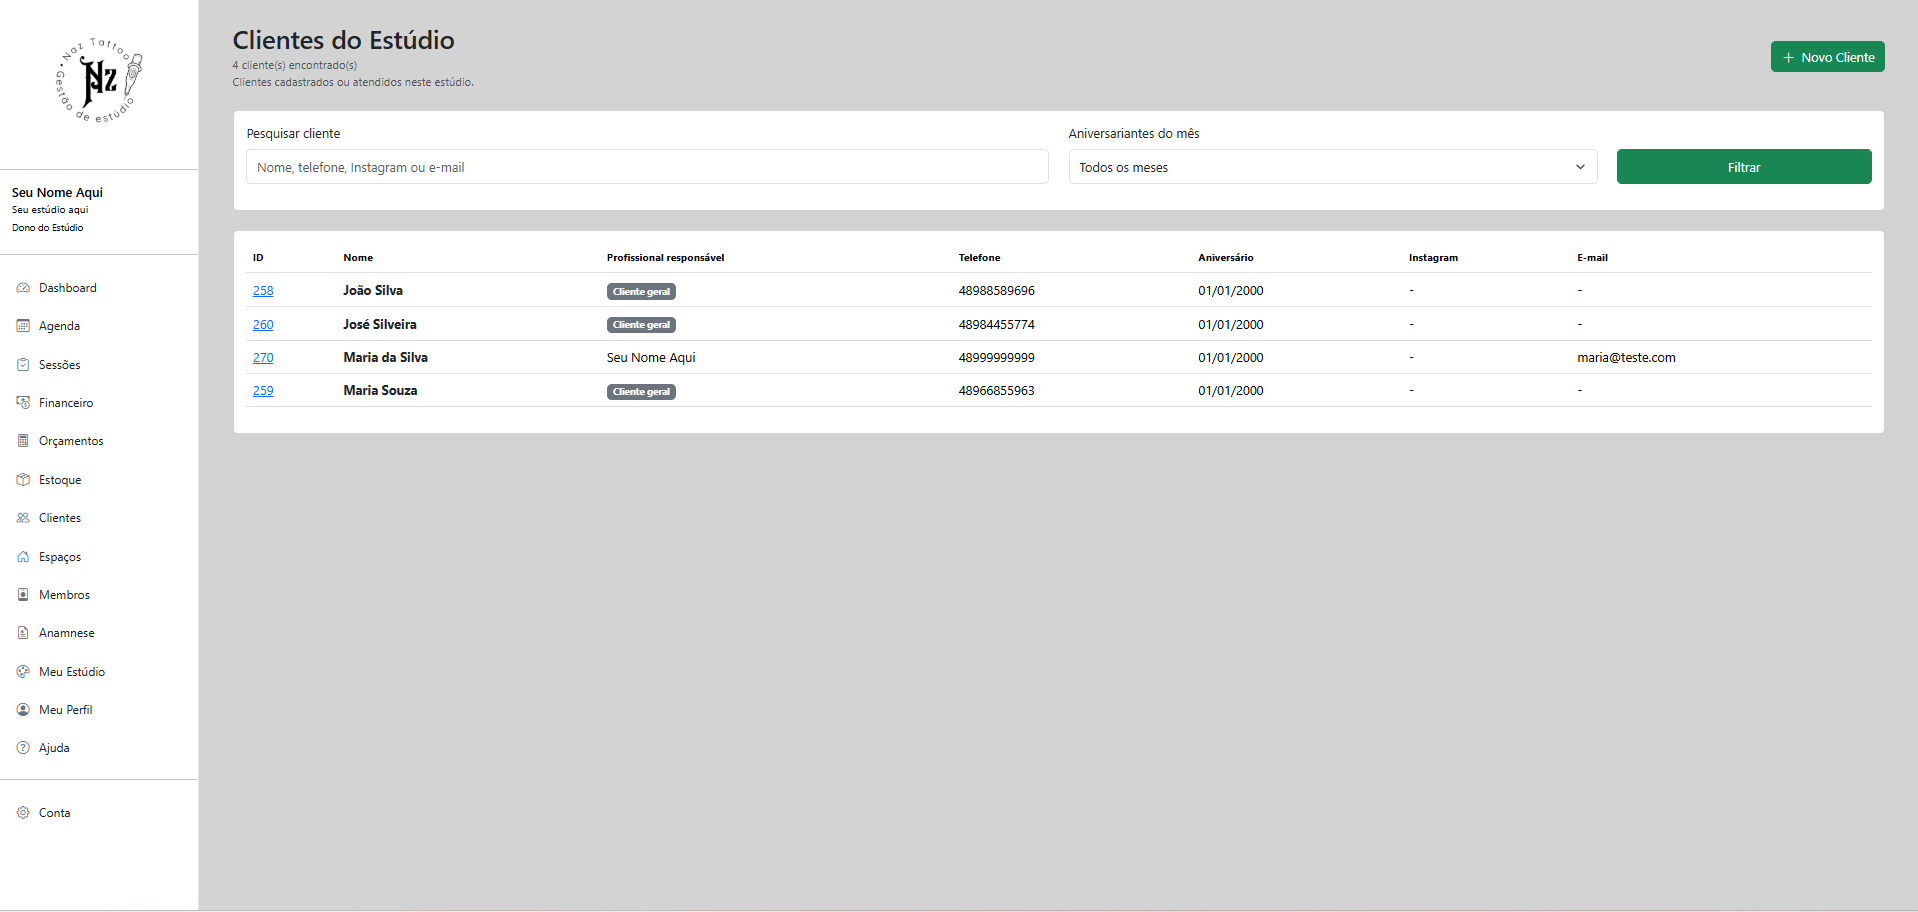Click Seu Nome Aqui in Maria da Silva row
The image size is (1918, 912).
[651, 358]
